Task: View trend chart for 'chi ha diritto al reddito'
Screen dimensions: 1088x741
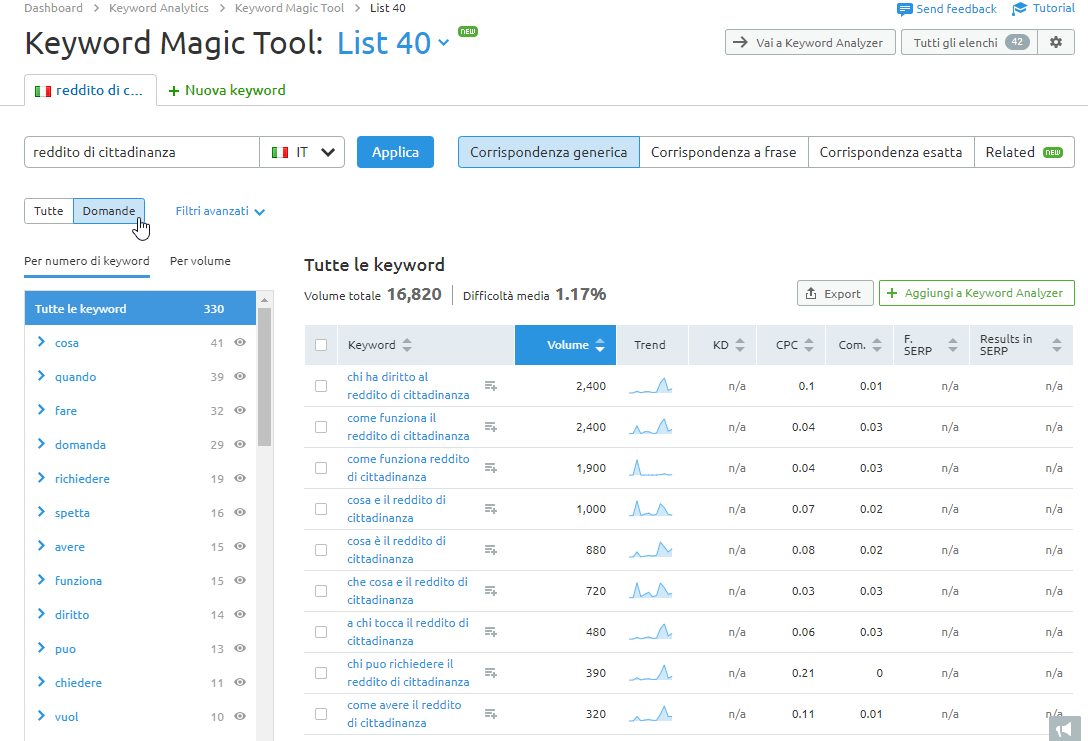Action: 650,386
